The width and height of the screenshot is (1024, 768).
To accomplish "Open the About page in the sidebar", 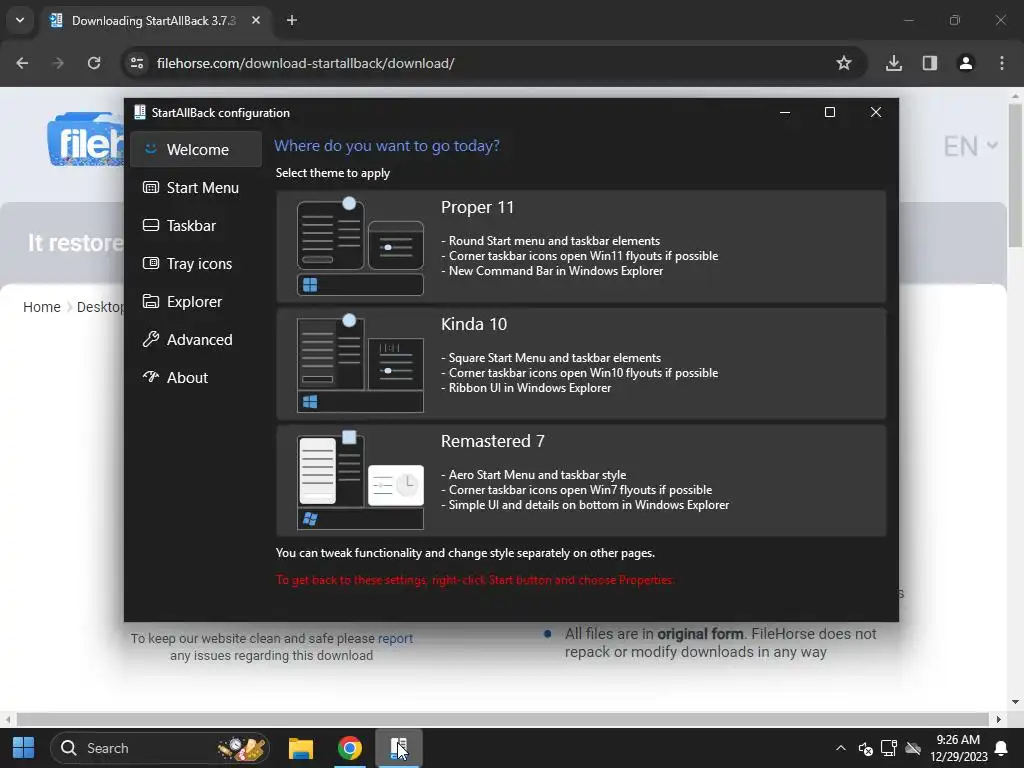I will [196, 377].
